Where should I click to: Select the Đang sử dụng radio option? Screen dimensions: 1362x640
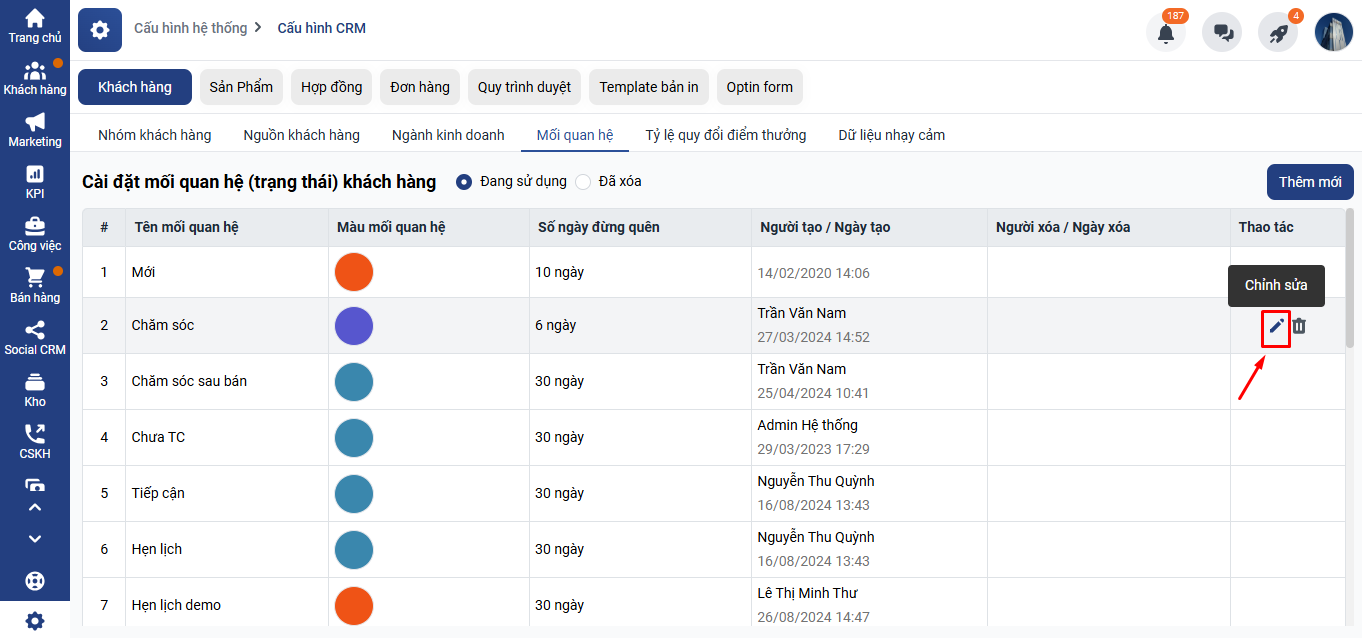(x=464, y=182)
